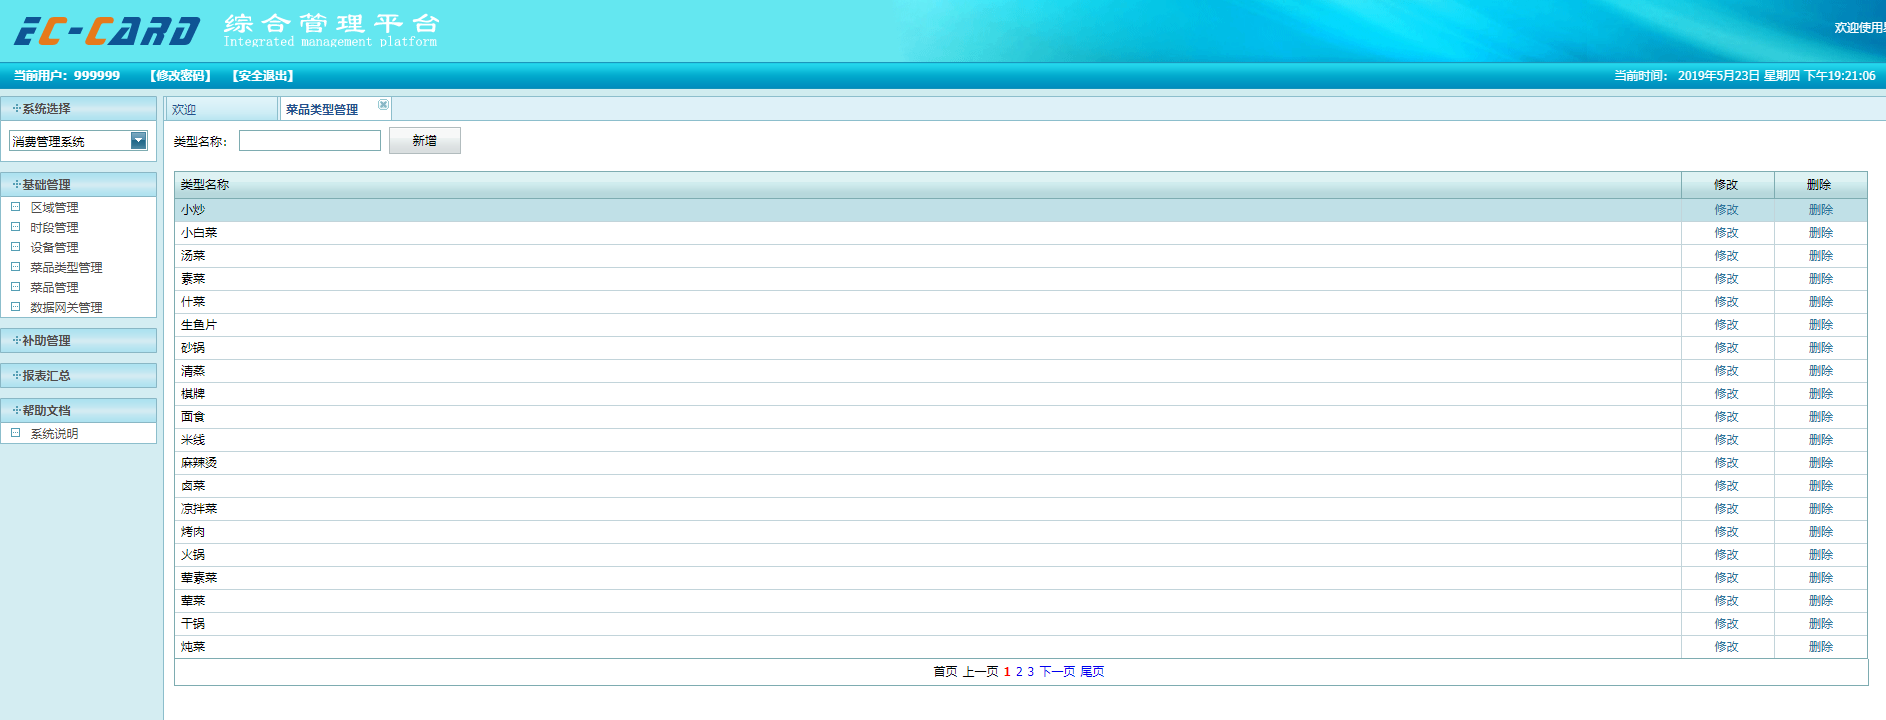
Task: Click the 当前用户: 999999 text
Action: 67,75
